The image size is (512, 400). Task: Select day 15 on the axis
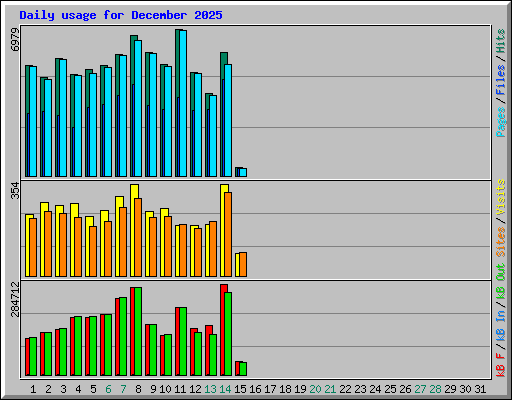240,389
